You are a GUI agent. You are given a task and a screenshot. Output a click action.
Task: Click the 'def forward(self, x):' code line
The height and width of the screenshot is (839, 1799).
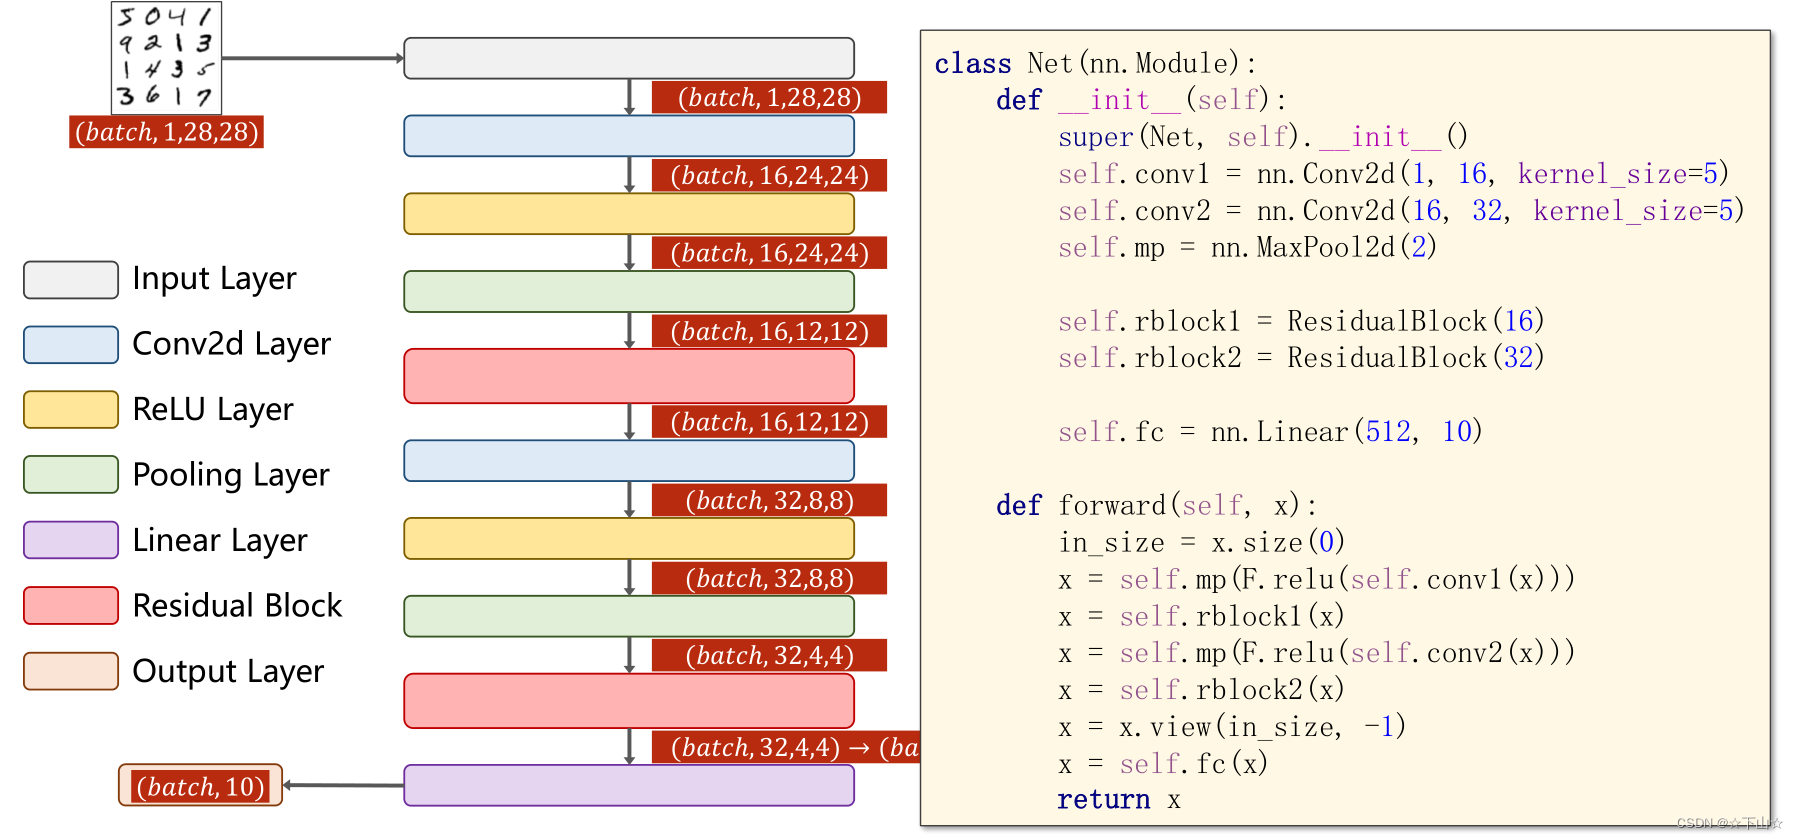coord(1156,506)
